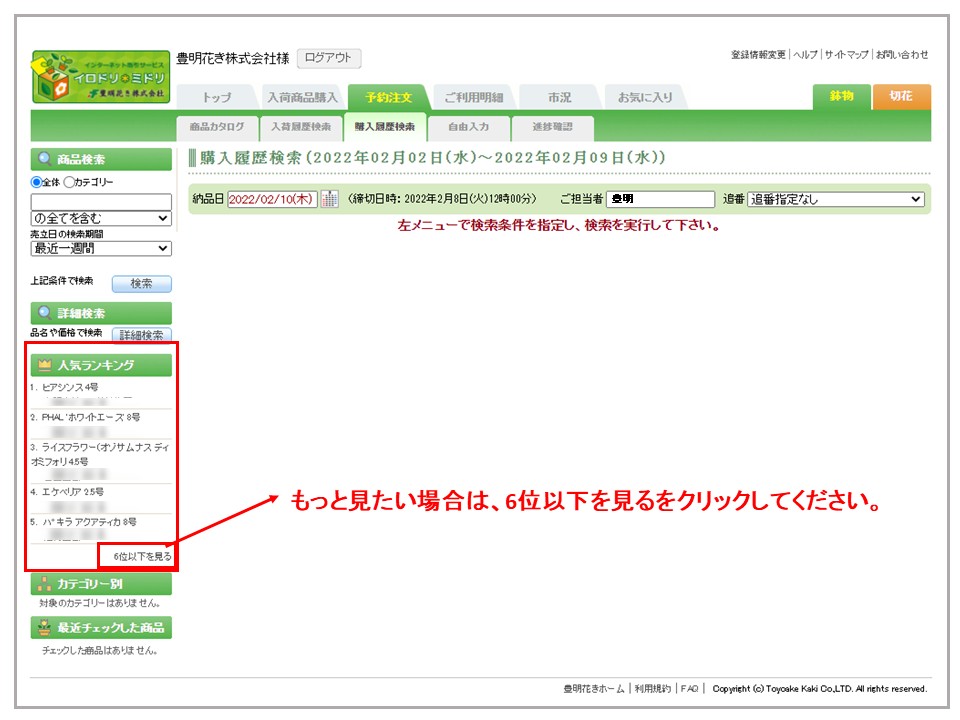Screen dimensions: 960x720
Task: Select the カテゴリー radio button
Action: click(x=69, y=182)
